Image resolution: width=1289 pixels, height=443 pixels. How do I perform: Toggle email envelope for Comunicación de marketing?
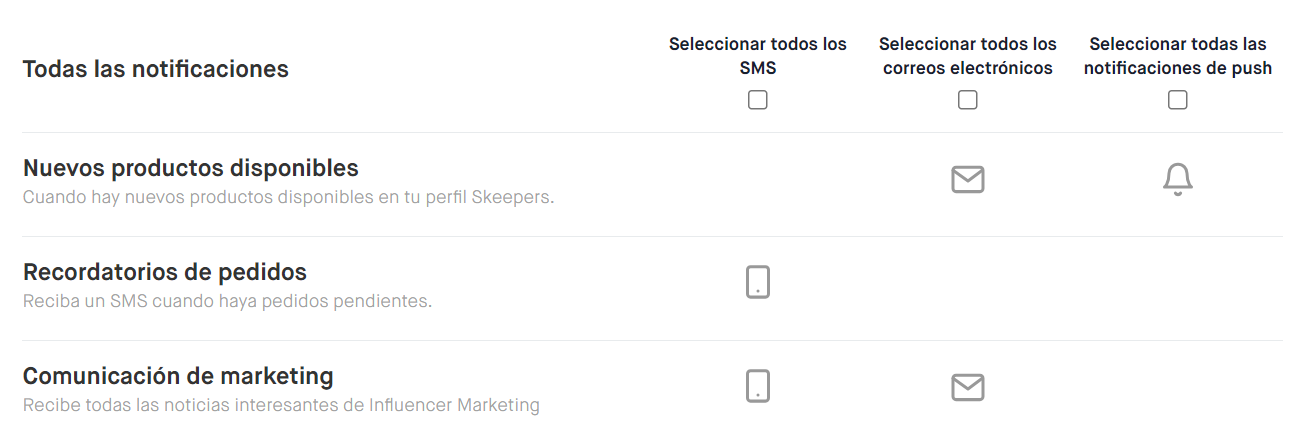(x=967, y=387)
